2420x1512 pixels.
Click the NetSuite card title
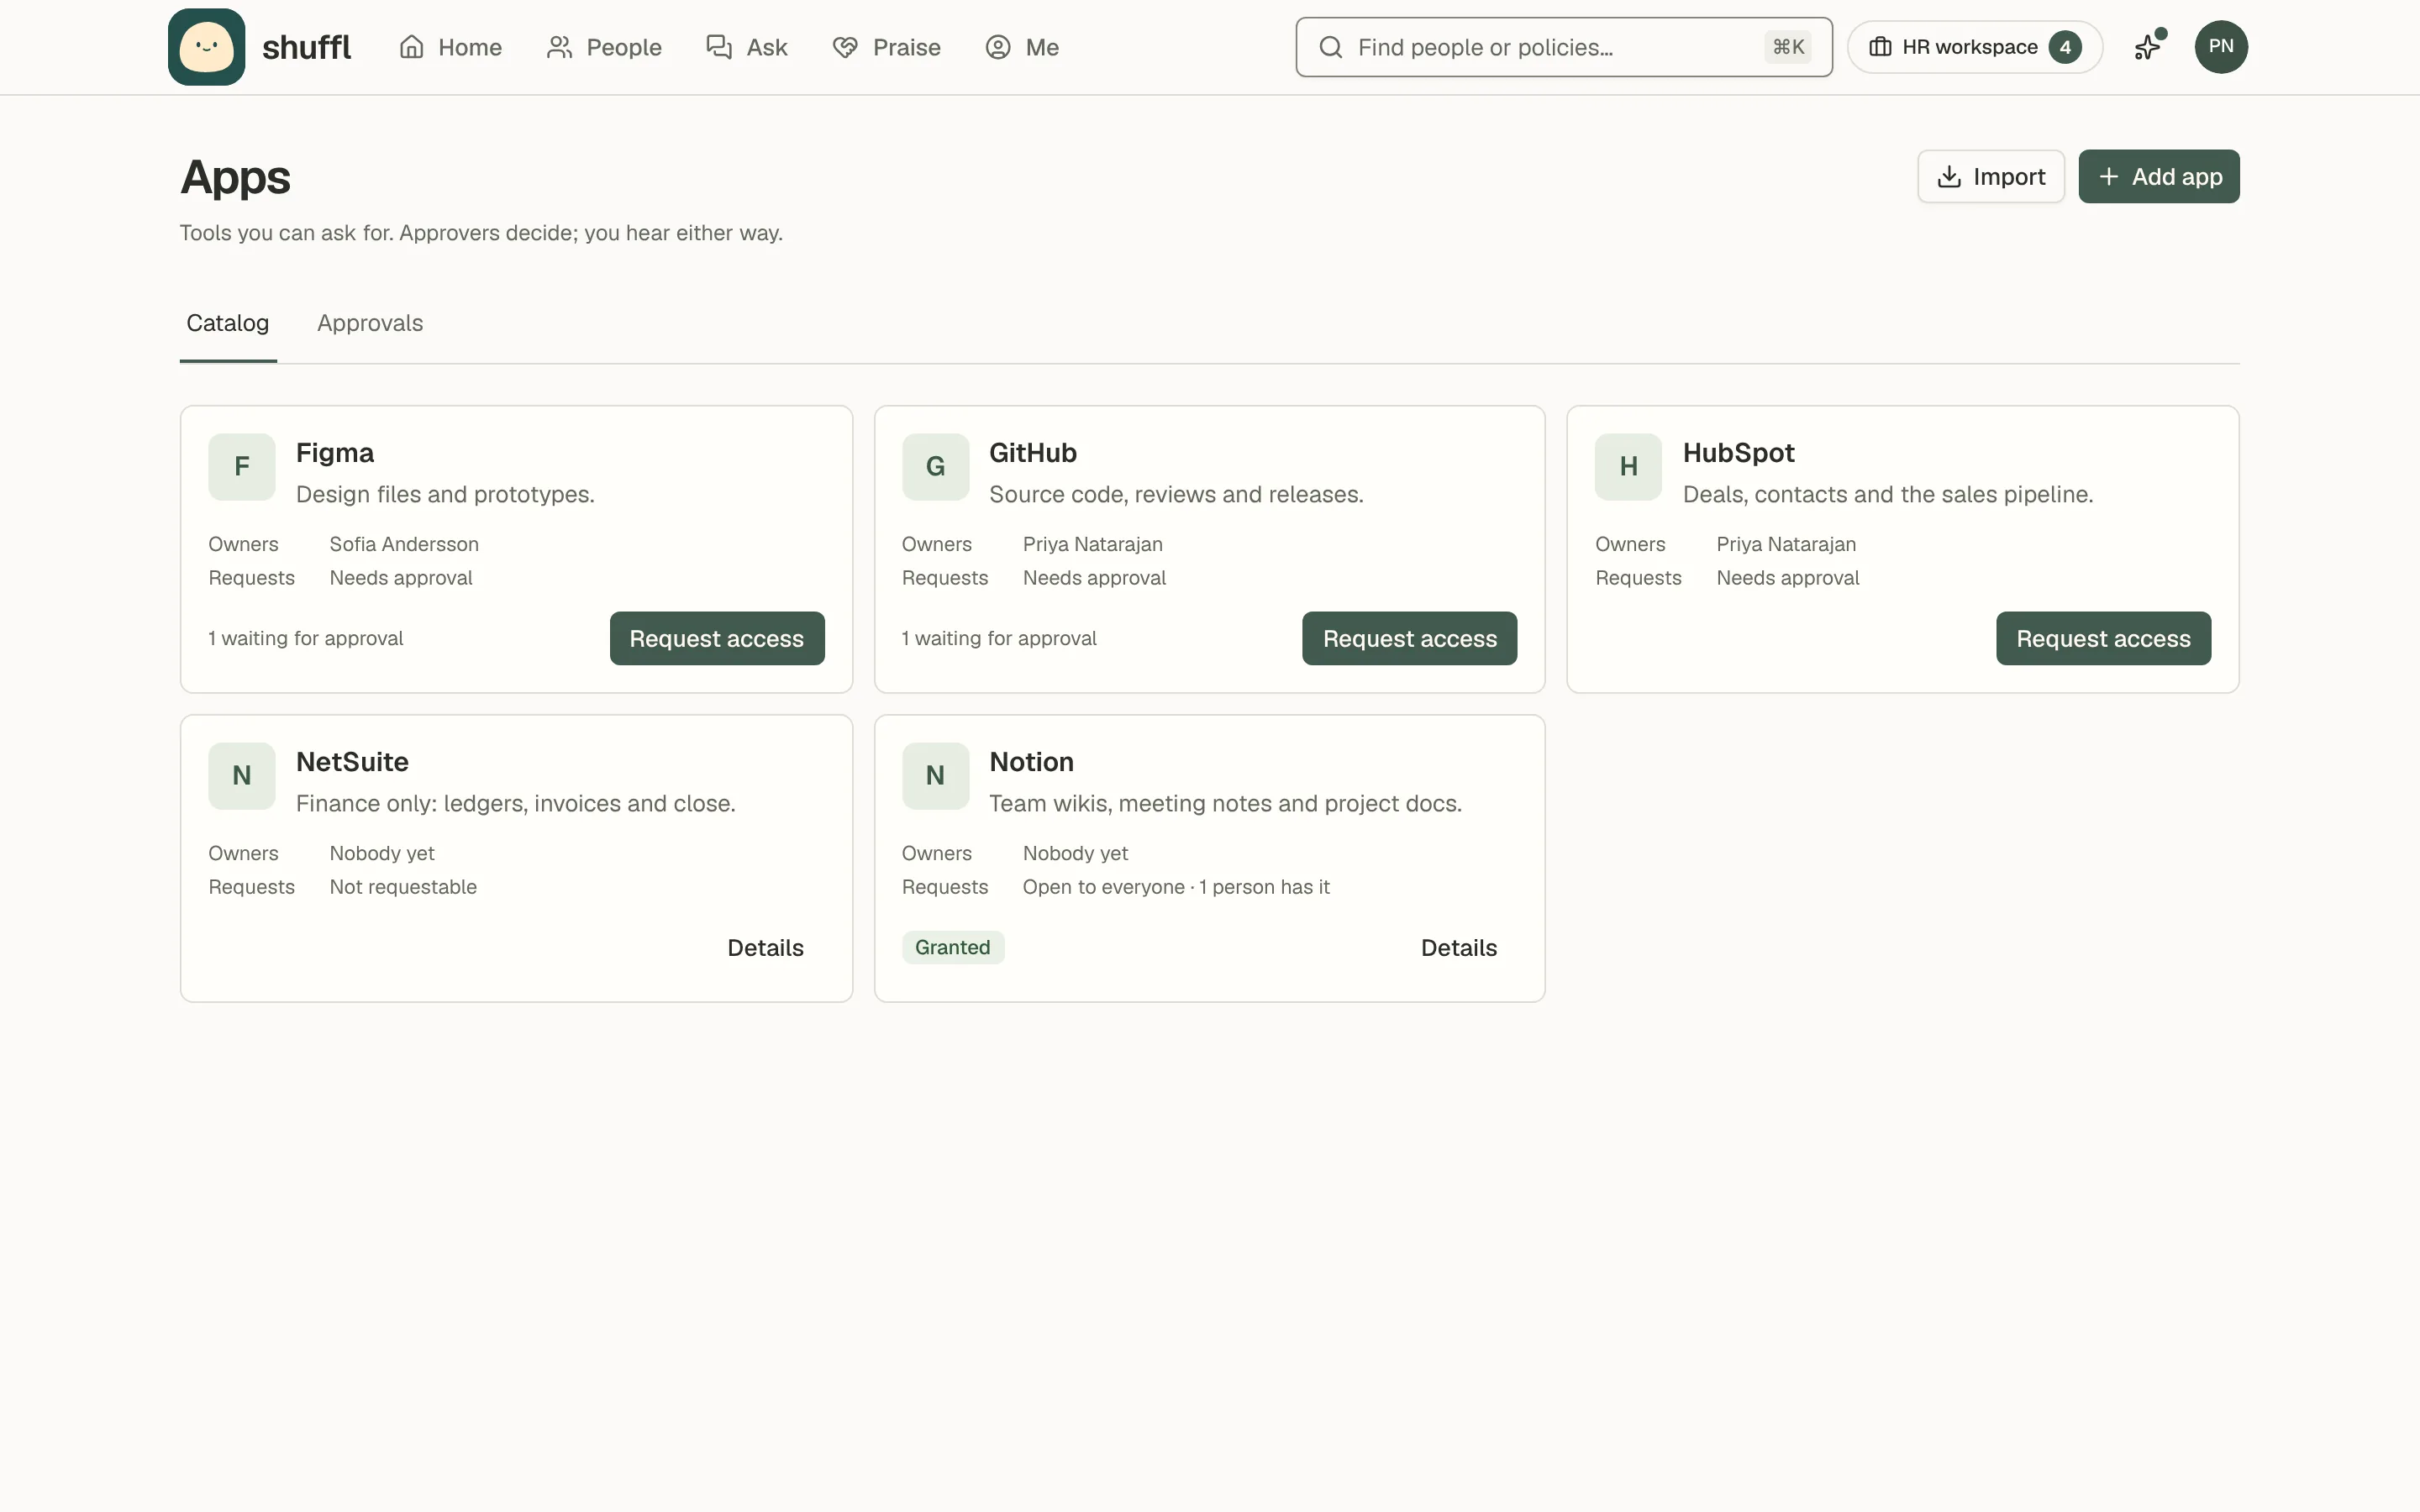(352, 762)
